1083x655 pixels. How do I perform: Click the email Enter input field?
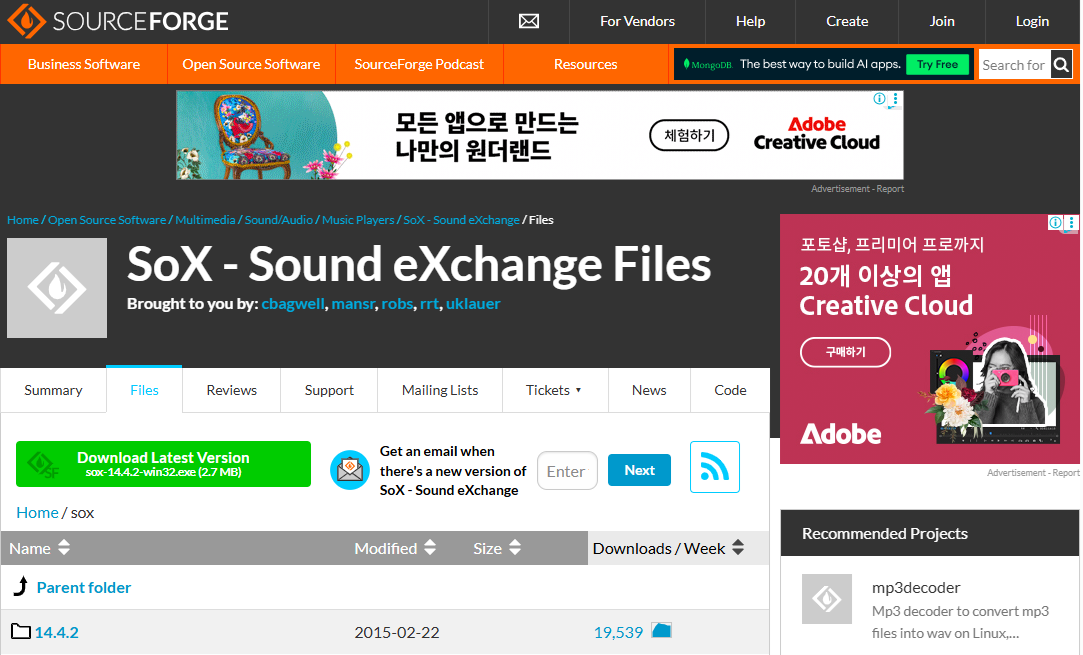click(567, 471)
